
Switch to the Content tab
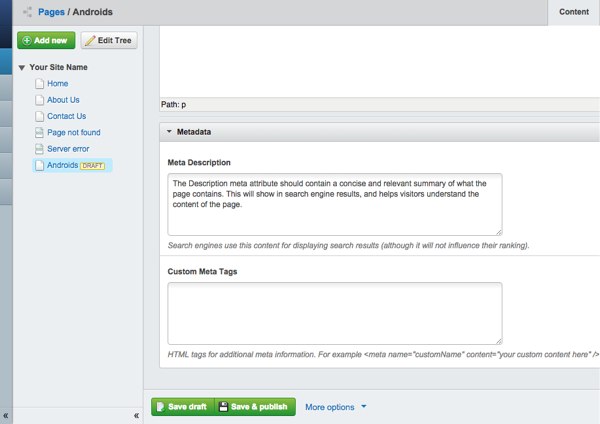573,12
